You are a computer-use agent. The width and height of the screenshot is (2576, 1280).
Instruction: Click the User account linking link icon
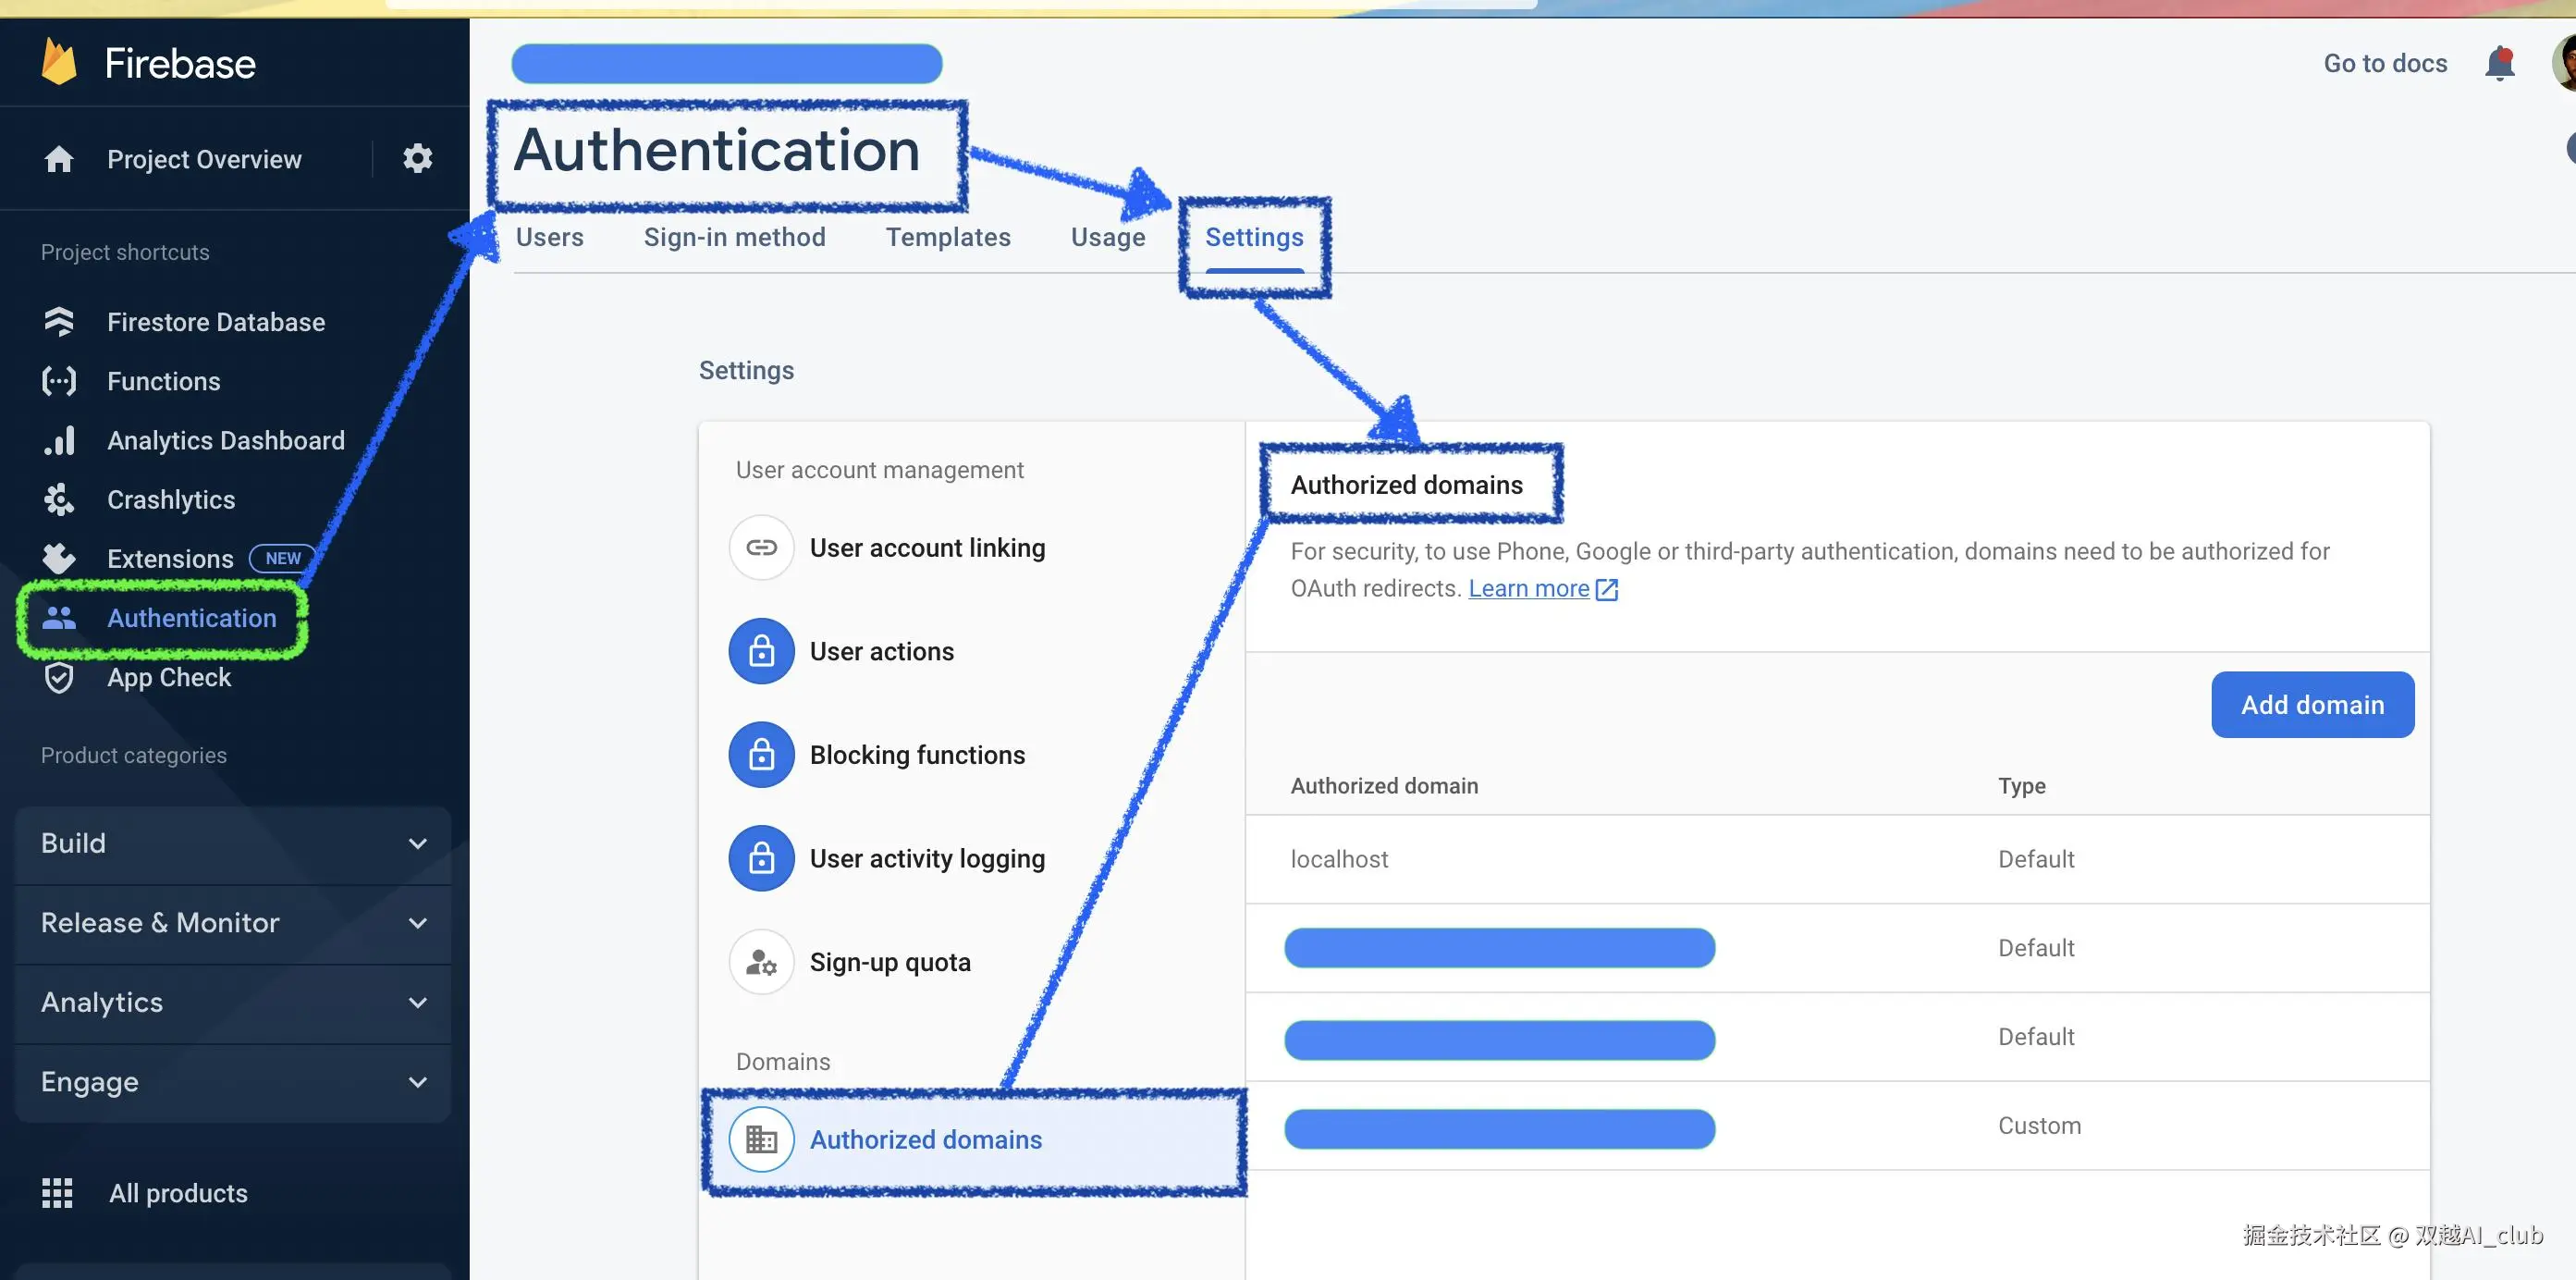click(761, 547)
